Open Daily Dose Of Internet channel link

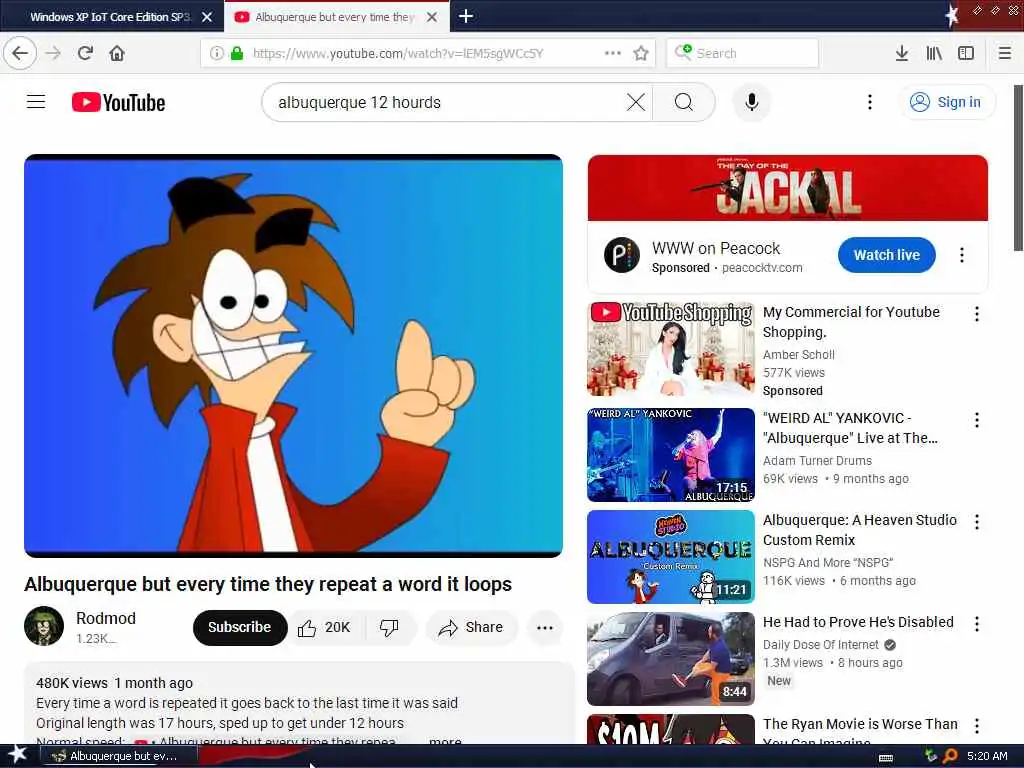pos(821,645)
